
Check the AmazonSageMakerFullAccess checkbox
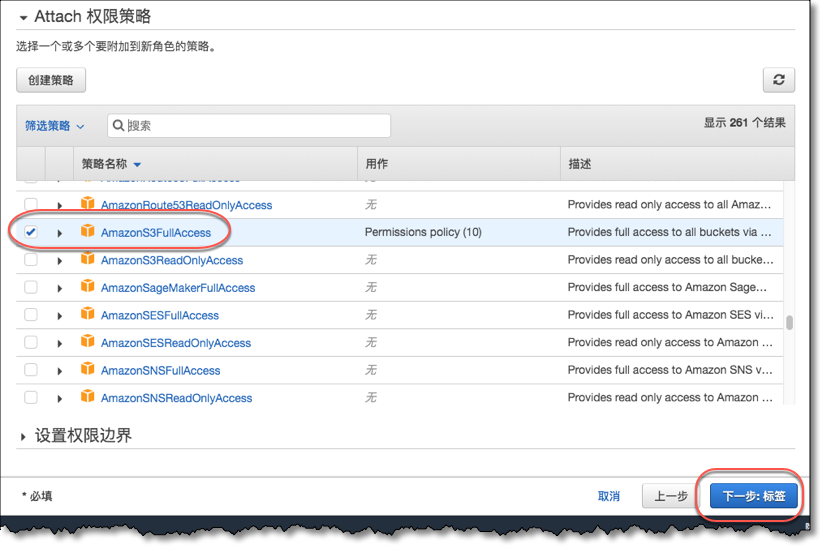click(x=31, y=287)
